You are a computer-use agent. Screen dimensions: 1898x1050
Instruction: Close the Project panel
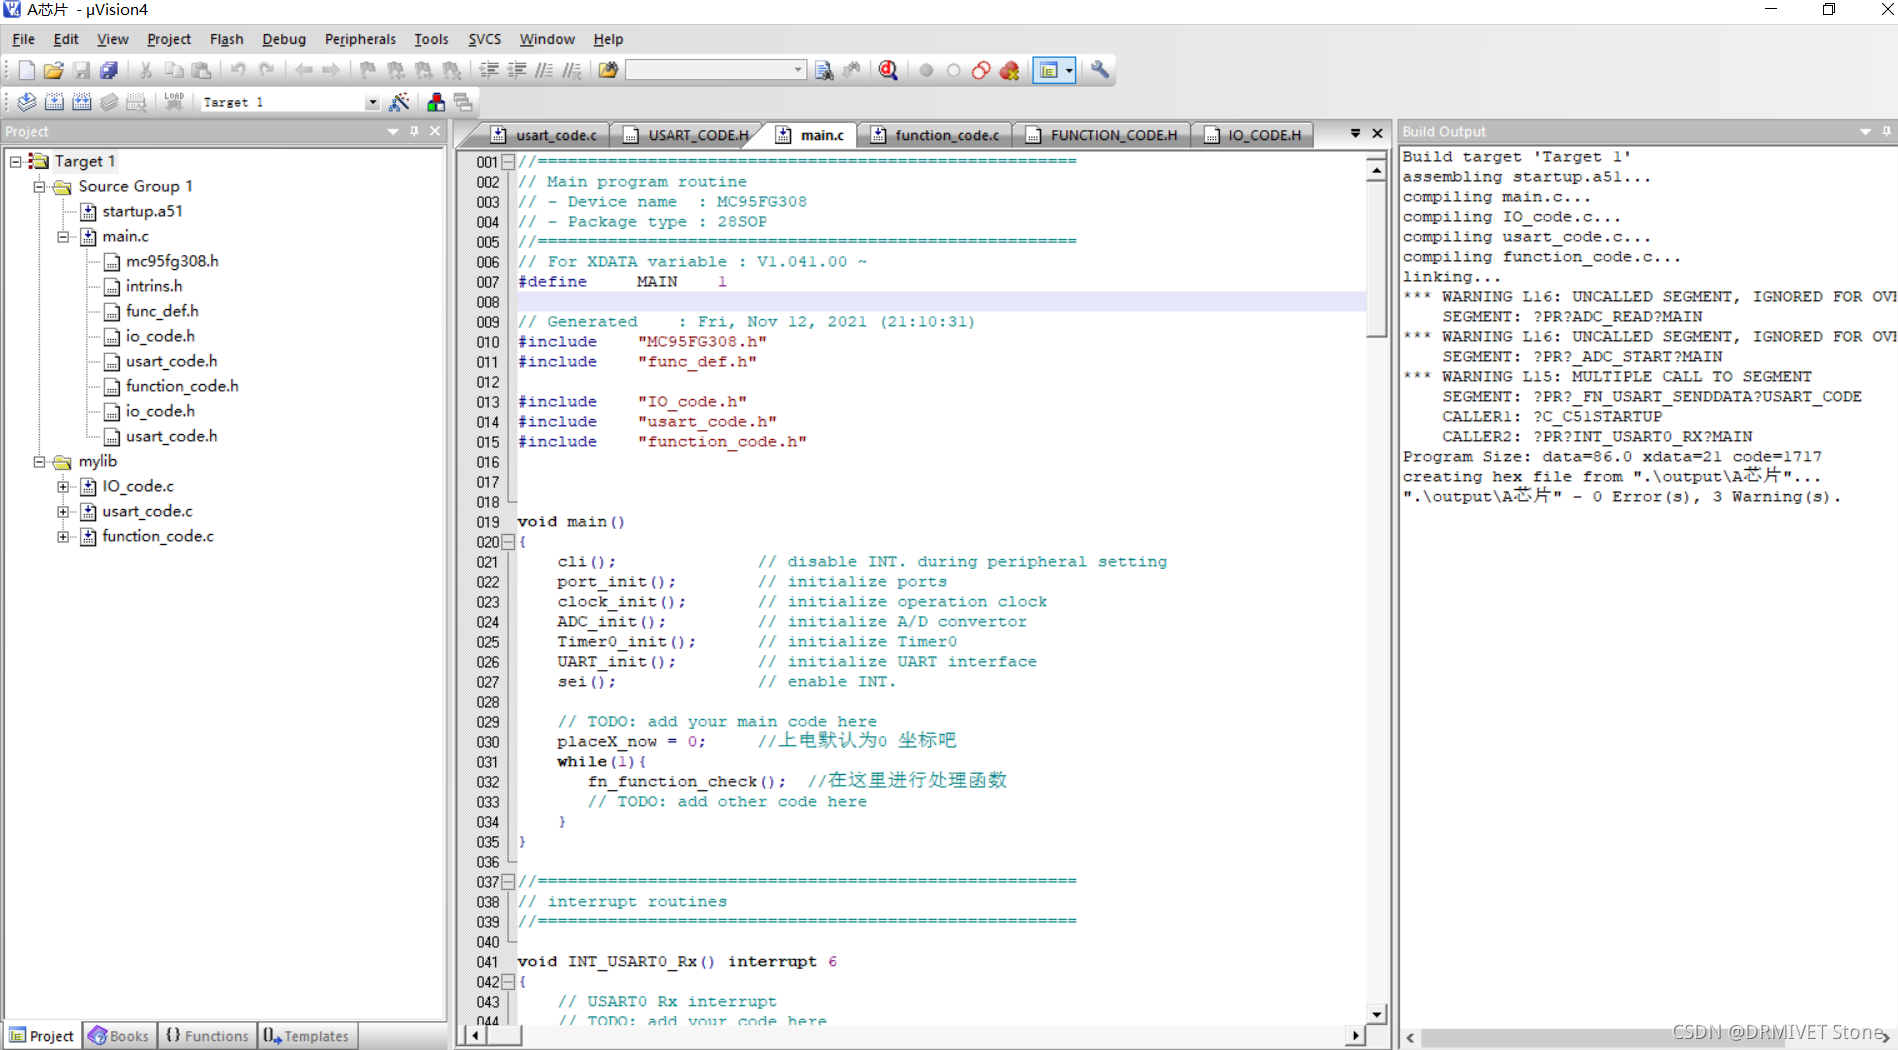435,131
